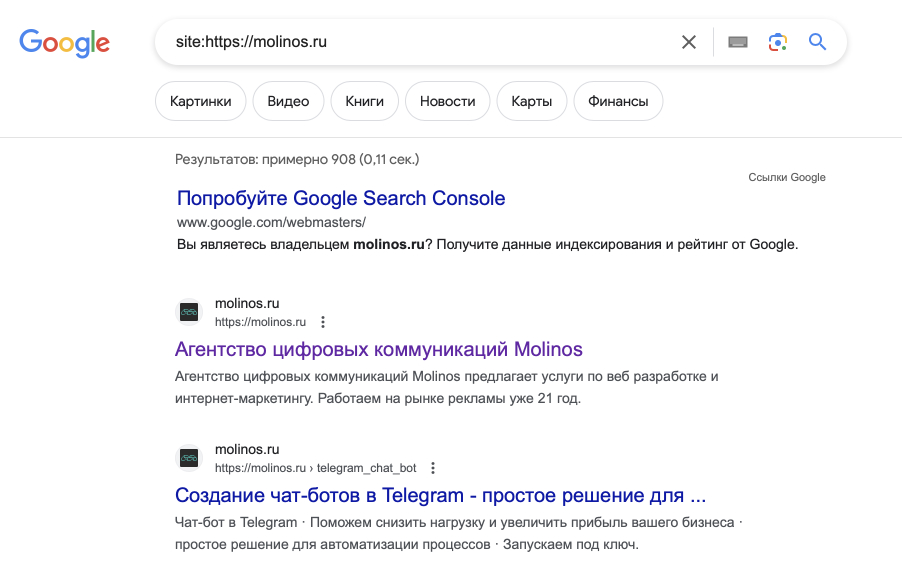Switch to Картинки filter tab
Screen dimensions: 902x572
pos(201,101)
